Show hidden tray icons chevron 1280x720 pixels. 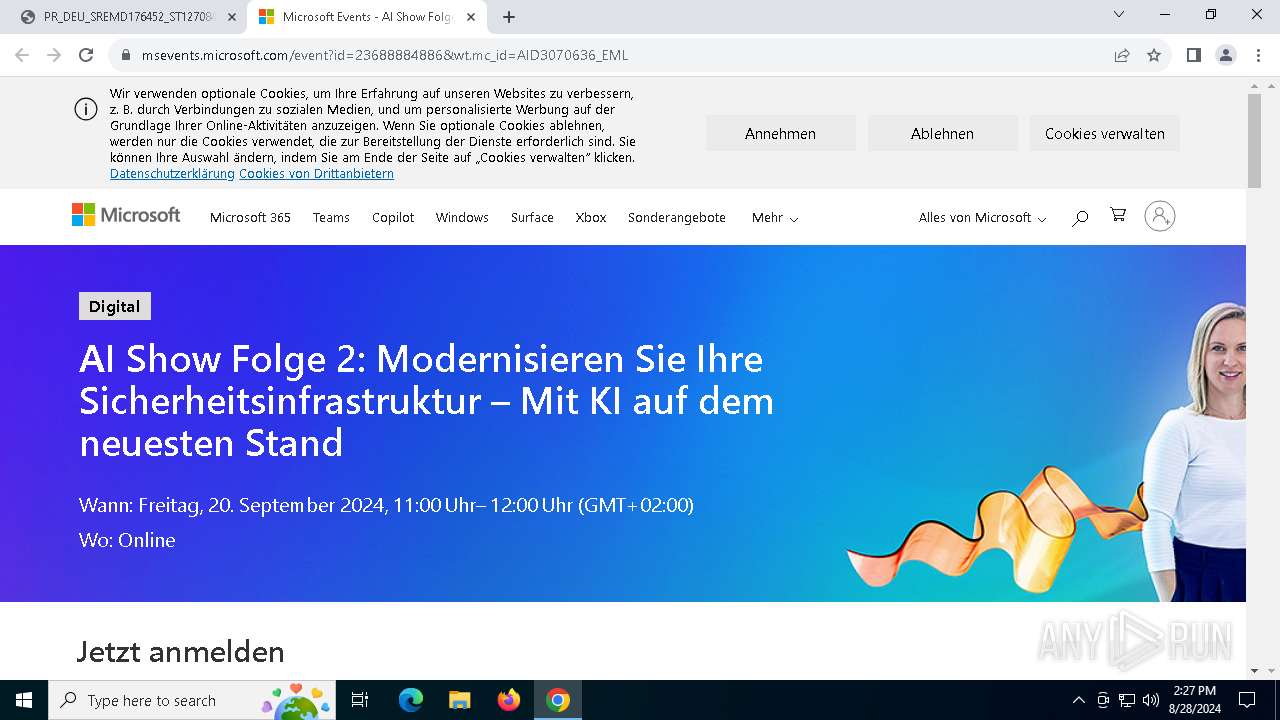pyautogui.click(x=1078, y=700)
